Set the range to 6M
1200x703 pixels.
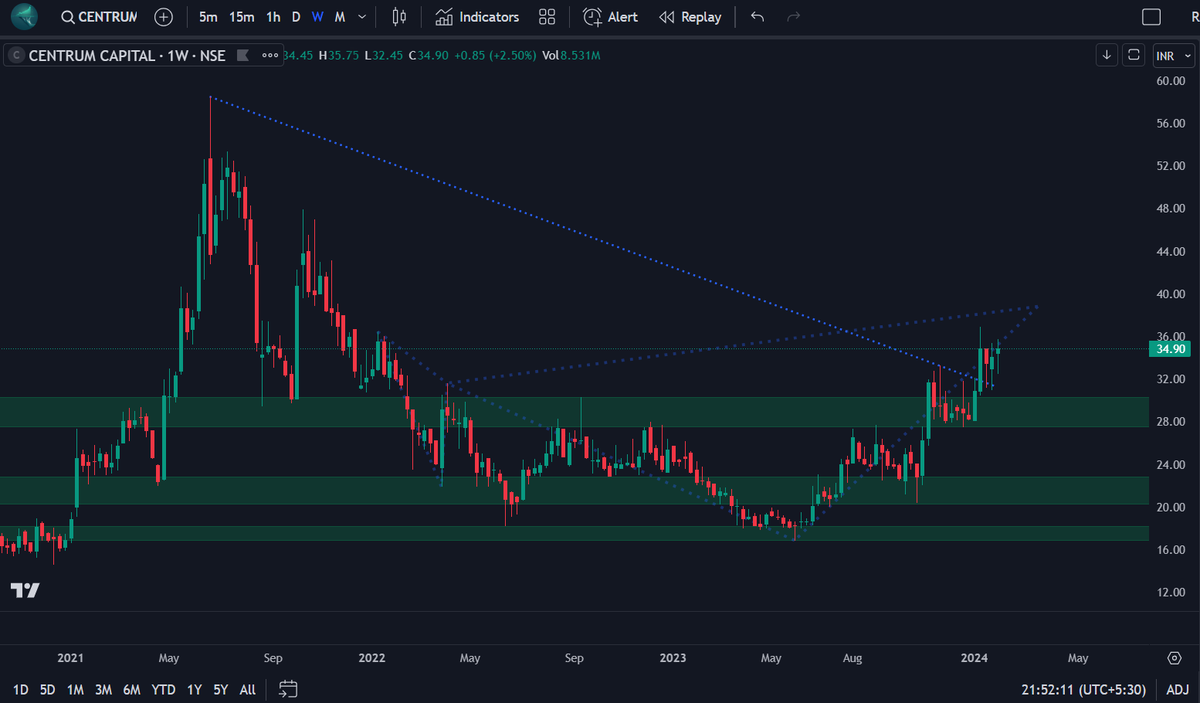tap(132, 689)
